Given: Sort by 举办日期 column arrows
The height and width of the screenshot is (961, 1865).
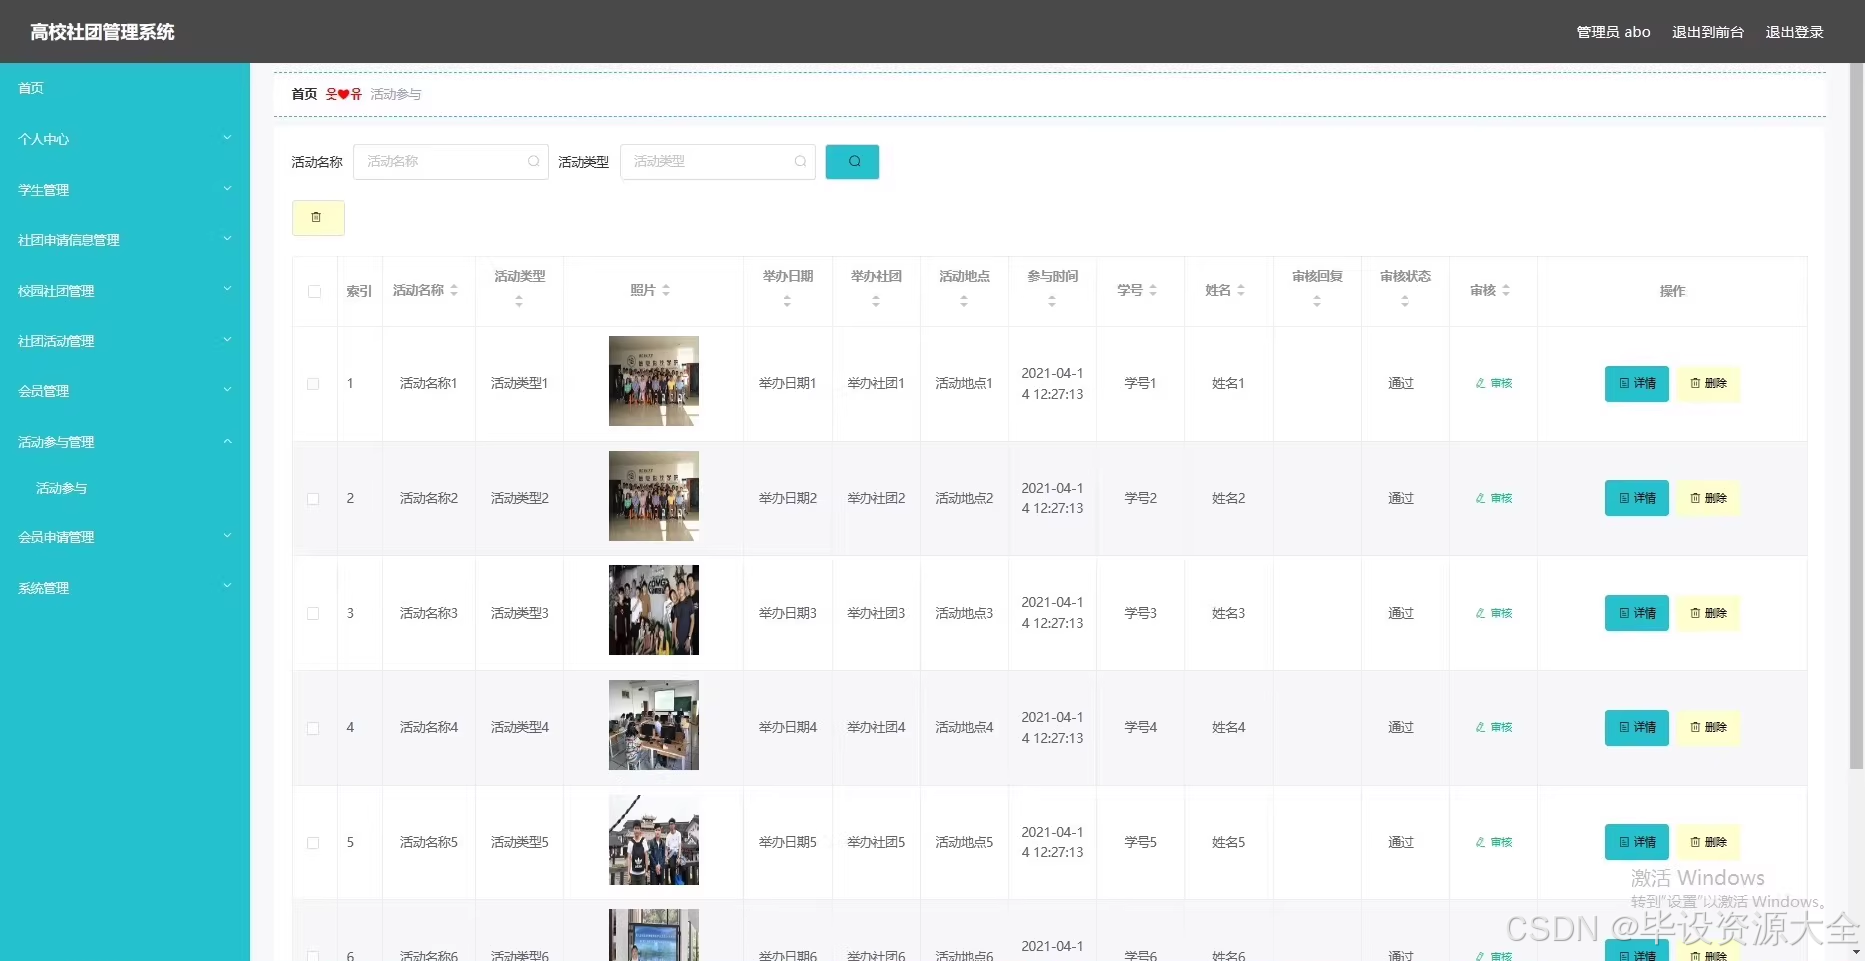Looking at the screenshot, I should pos(787,301).
